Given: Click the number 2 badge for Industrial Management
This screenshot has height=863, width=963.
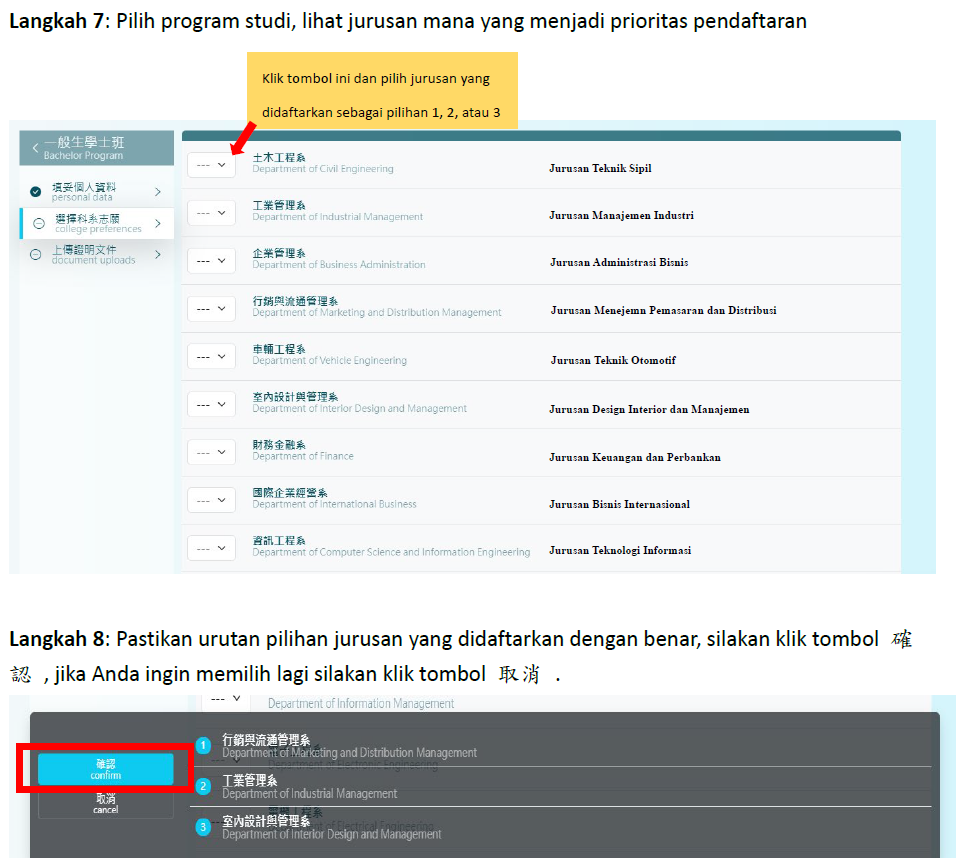Looking at the screenshot, I should pos(203,787).
